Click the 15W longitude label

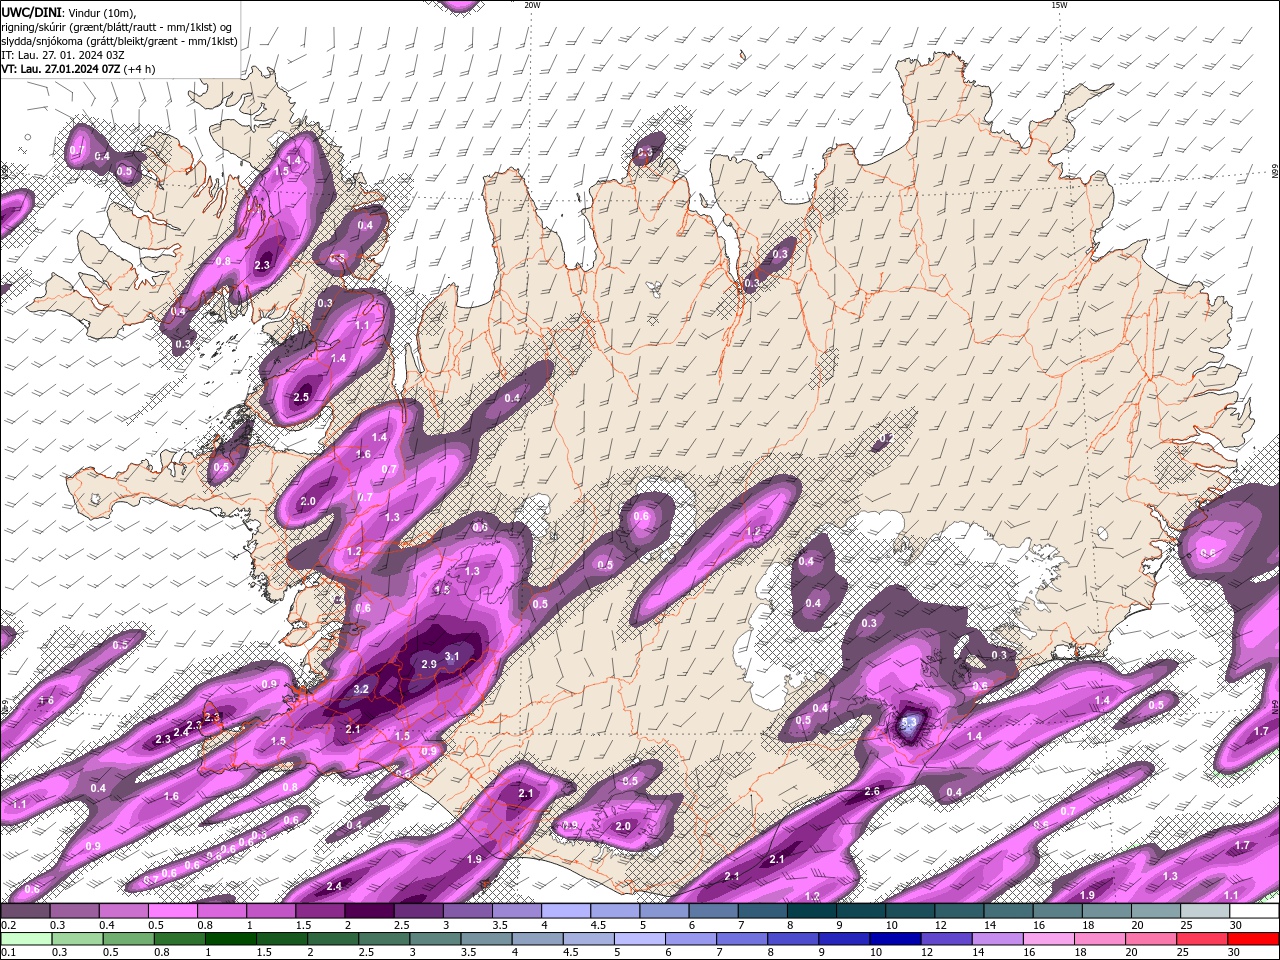coord(1059,5)
